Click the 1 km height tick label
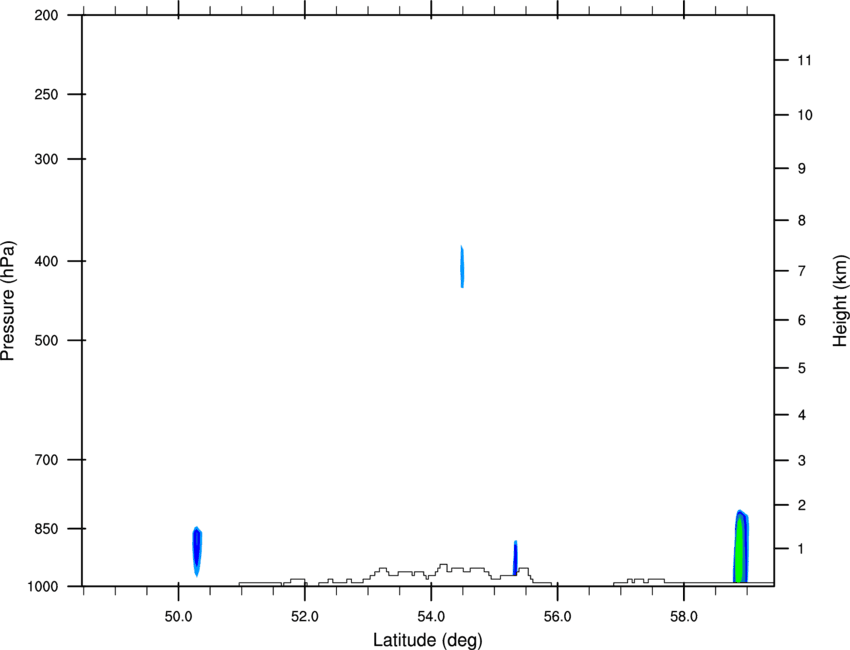The width and height of the screenshot is (850, 650). click(802, 549)
